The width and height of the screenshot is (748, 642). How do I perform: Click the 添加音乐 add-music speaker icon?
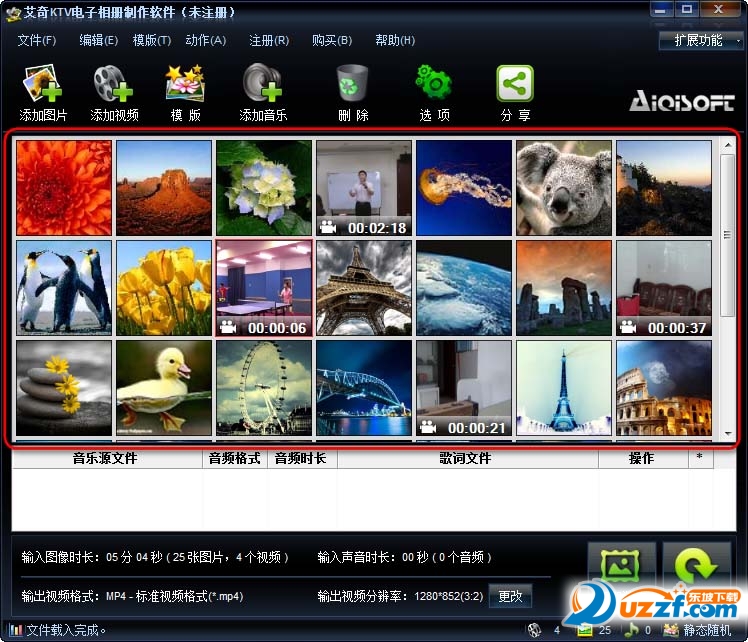[263, 83]
